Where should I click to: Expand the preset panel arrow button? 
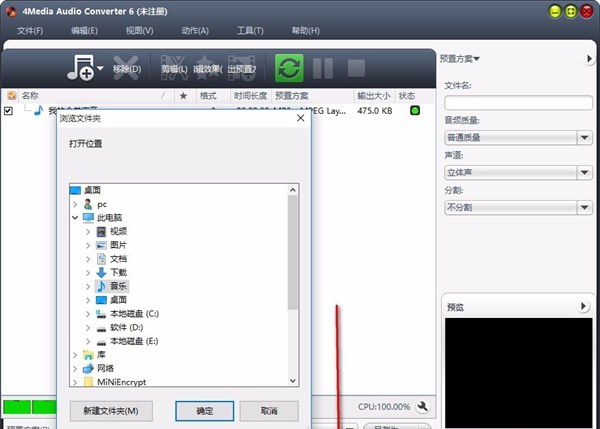(589, 59)
